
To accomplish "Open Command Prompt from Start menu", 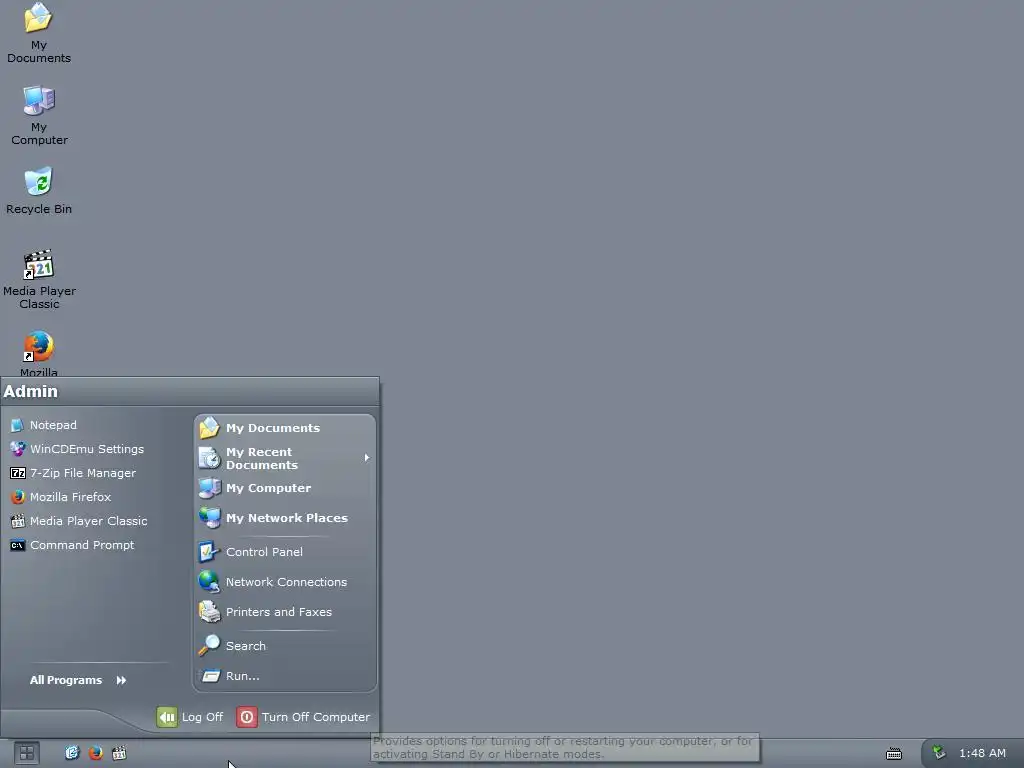I will click(x=72, y=545).
